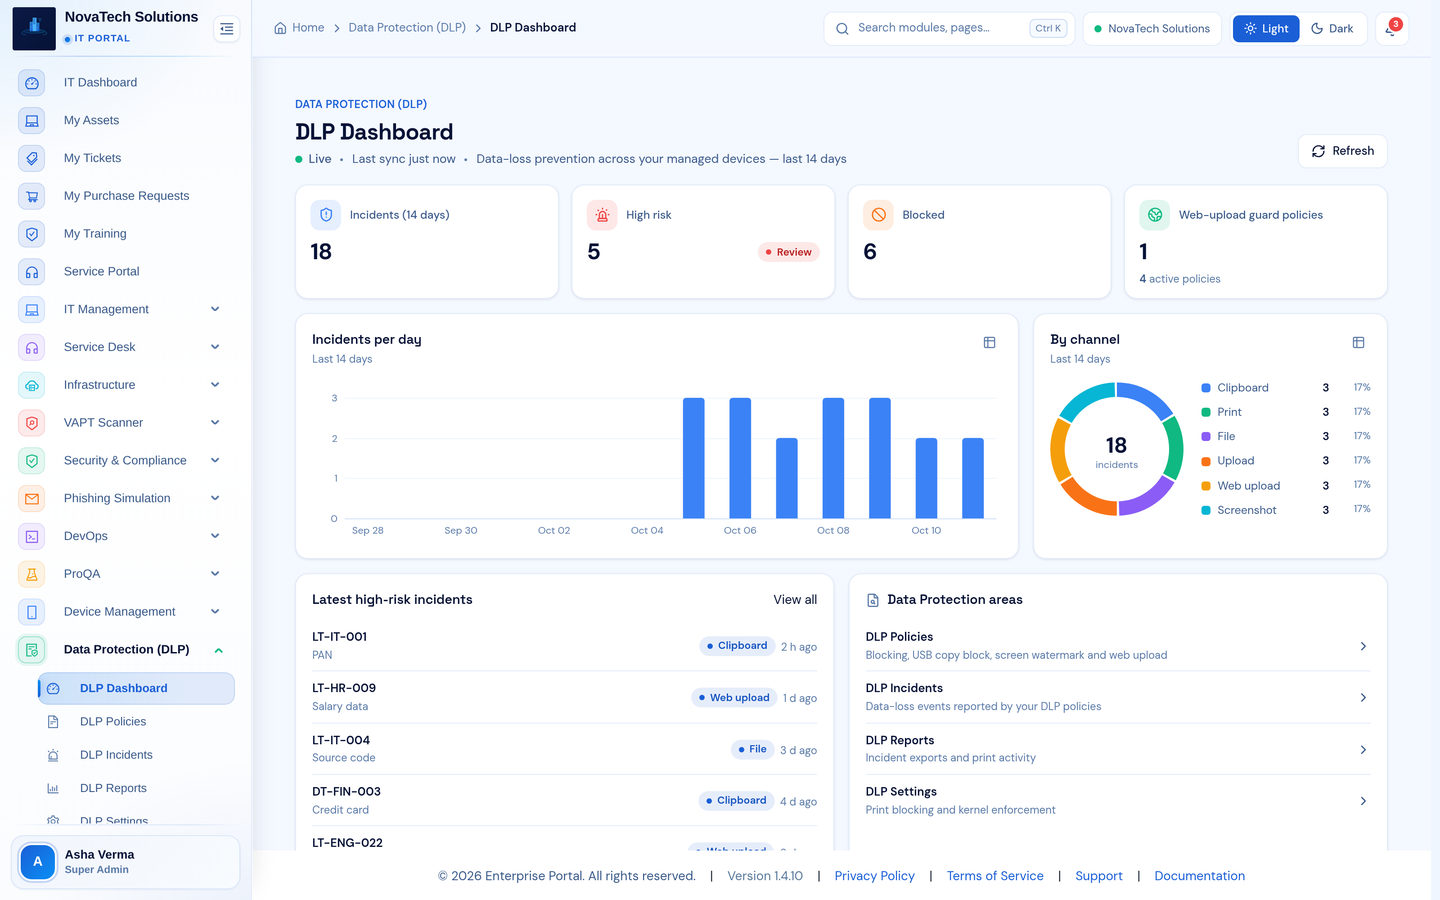Open the DLP Settings area row
The image size is (1440, 900).
point(1117,801)
